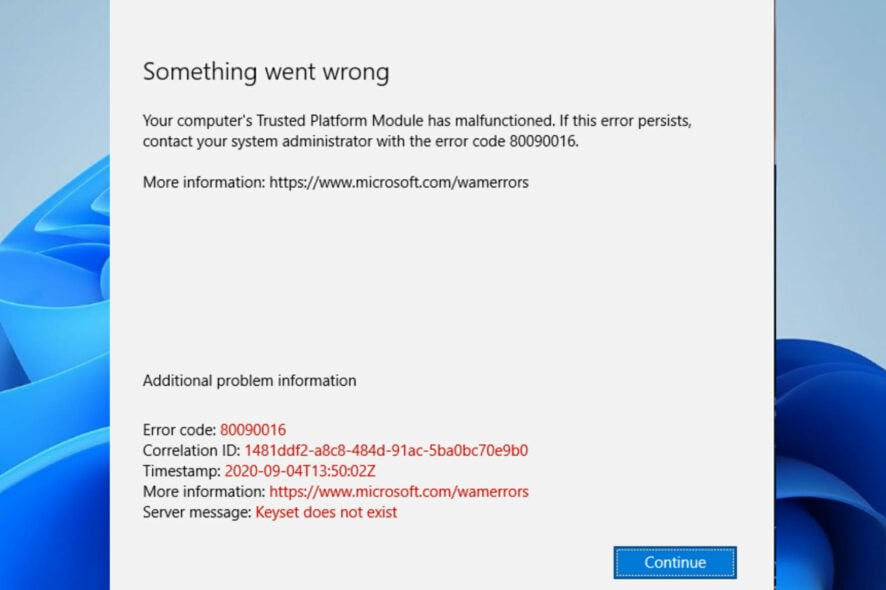The image size is (886, 590).
Task: Click the Additional problem information section label
Action: tap(249, 380)
